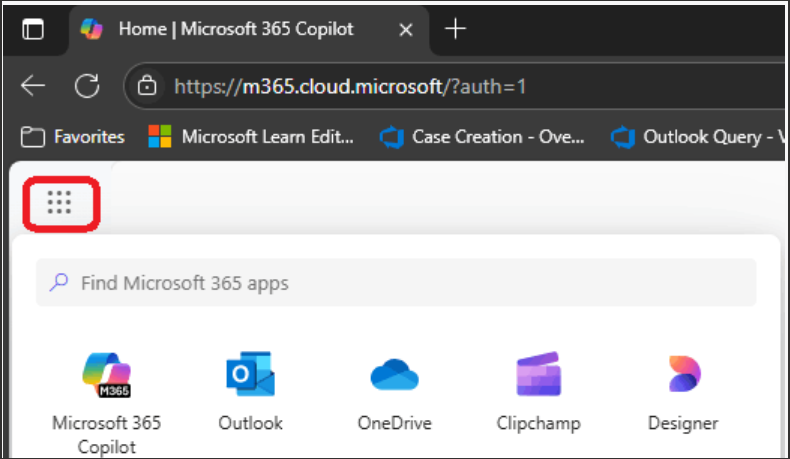The width and height of the screenshot is (790, 459).
Task: Launch Clipchamp video editor
Action: click(539, 391)
